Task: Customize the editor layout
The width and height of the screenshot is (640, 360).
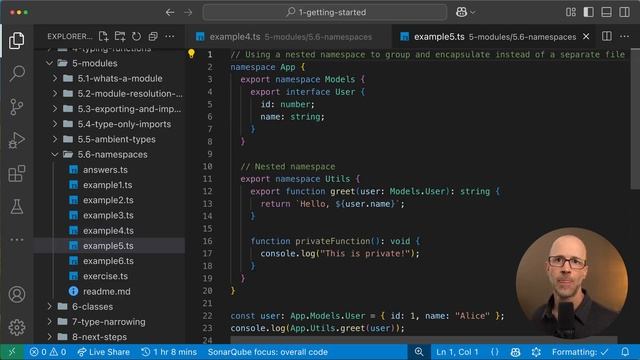Action: pyautogui.click(x=571, y=12)
